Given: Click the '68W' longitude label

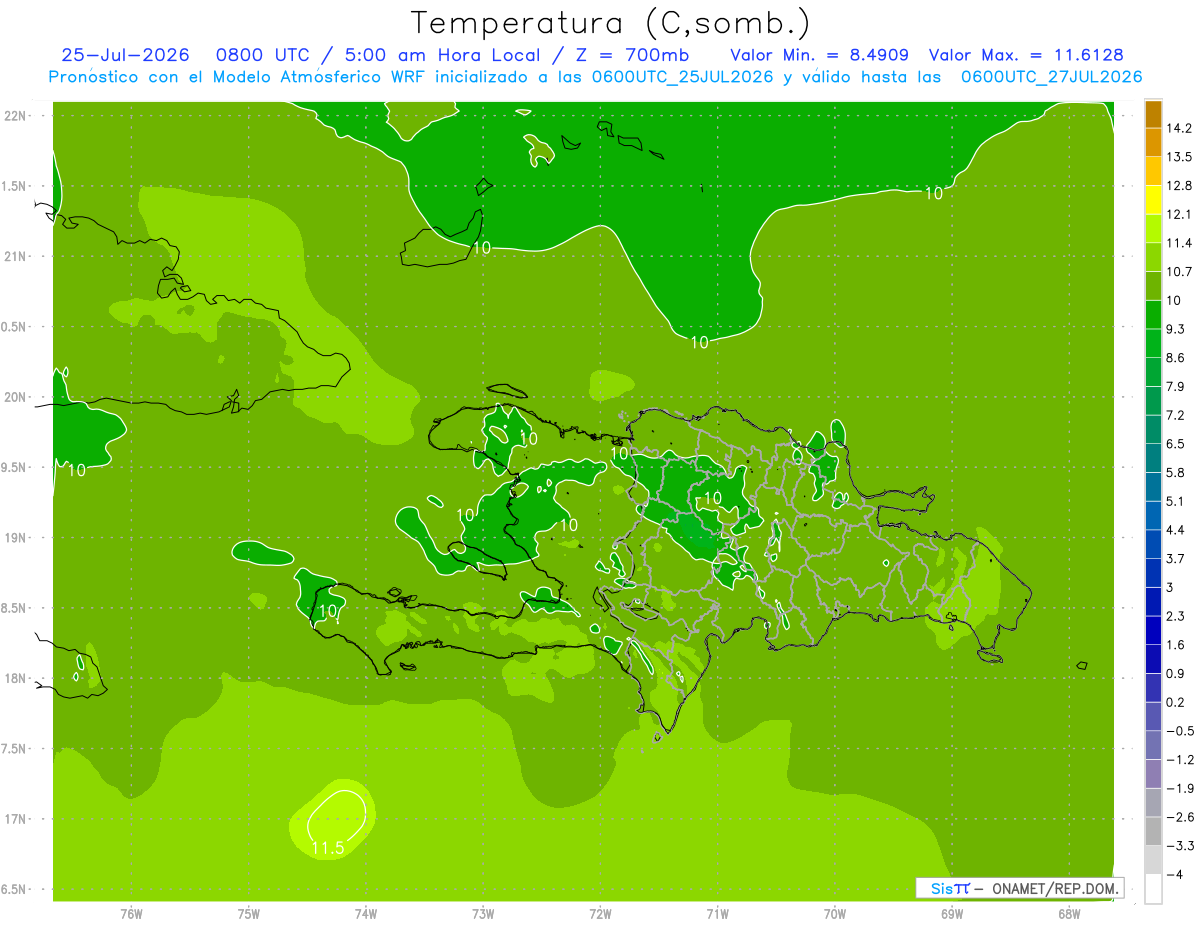Looking at the screenshot, I should [x=1069, y=914].
